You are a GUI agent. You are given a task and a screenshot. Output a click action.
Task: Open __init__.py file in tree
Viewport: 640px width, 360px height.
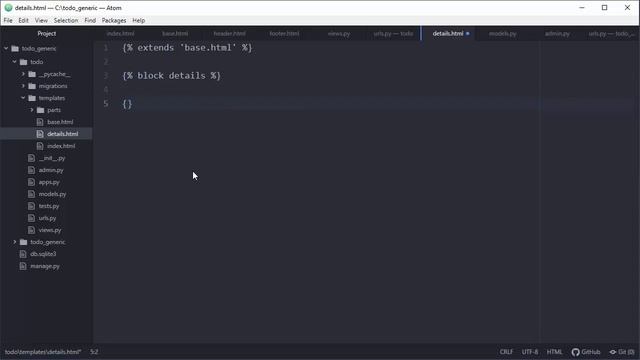[52, 158]
